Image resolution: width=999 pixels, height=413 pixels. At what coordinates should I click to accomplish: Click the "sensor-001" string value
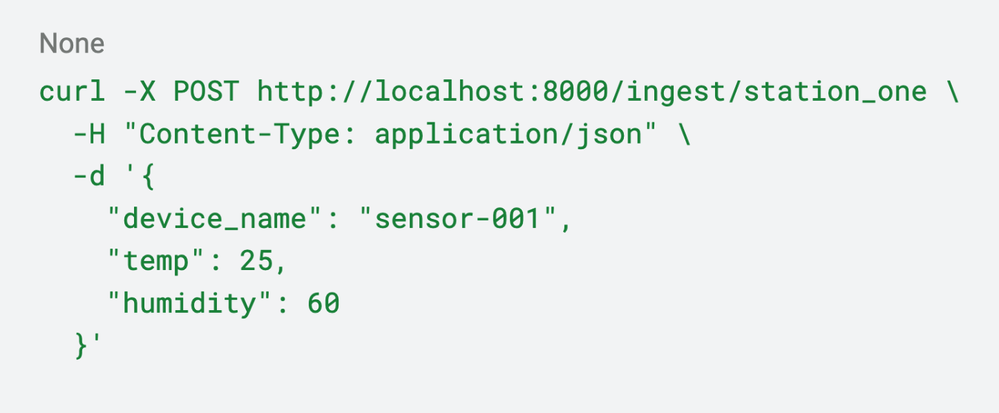pos(466,219)
